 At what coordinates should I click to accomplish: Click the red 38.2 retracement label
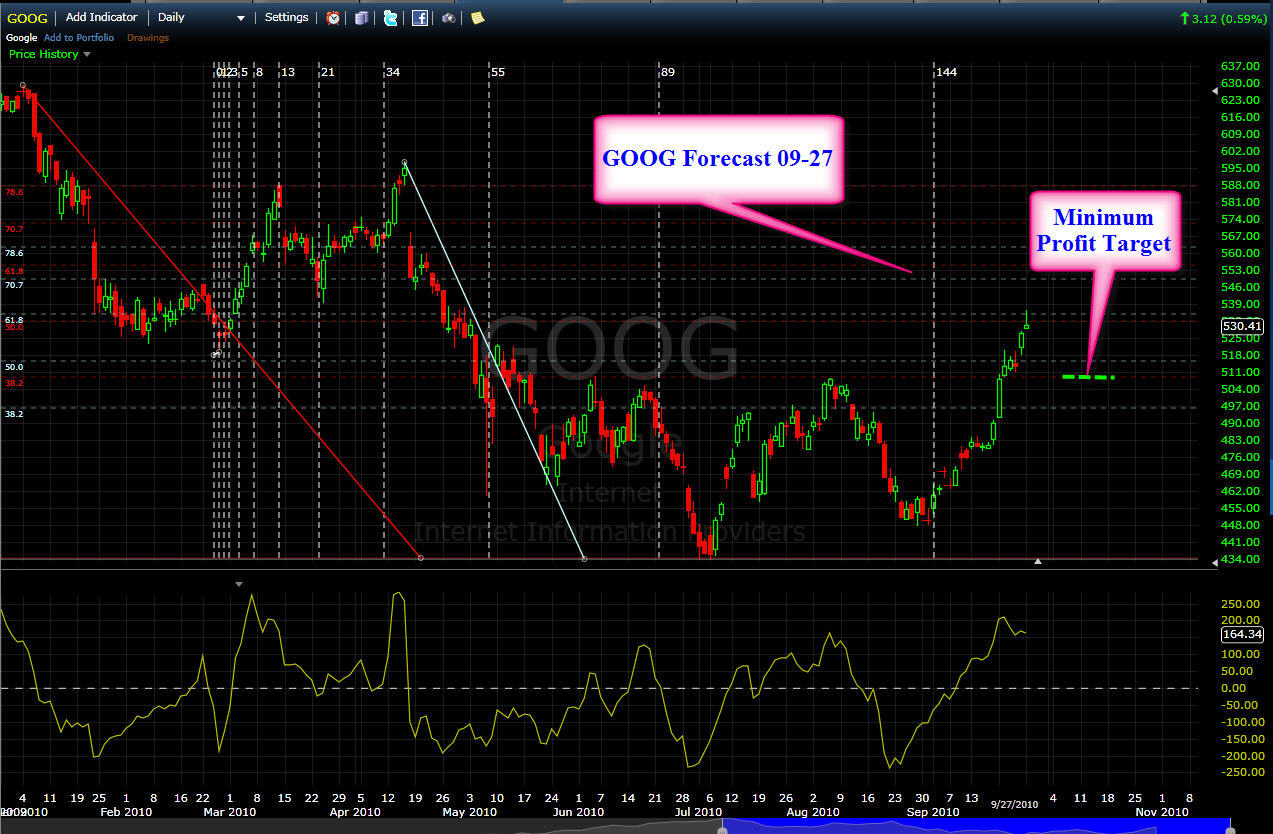pos(14,383)
